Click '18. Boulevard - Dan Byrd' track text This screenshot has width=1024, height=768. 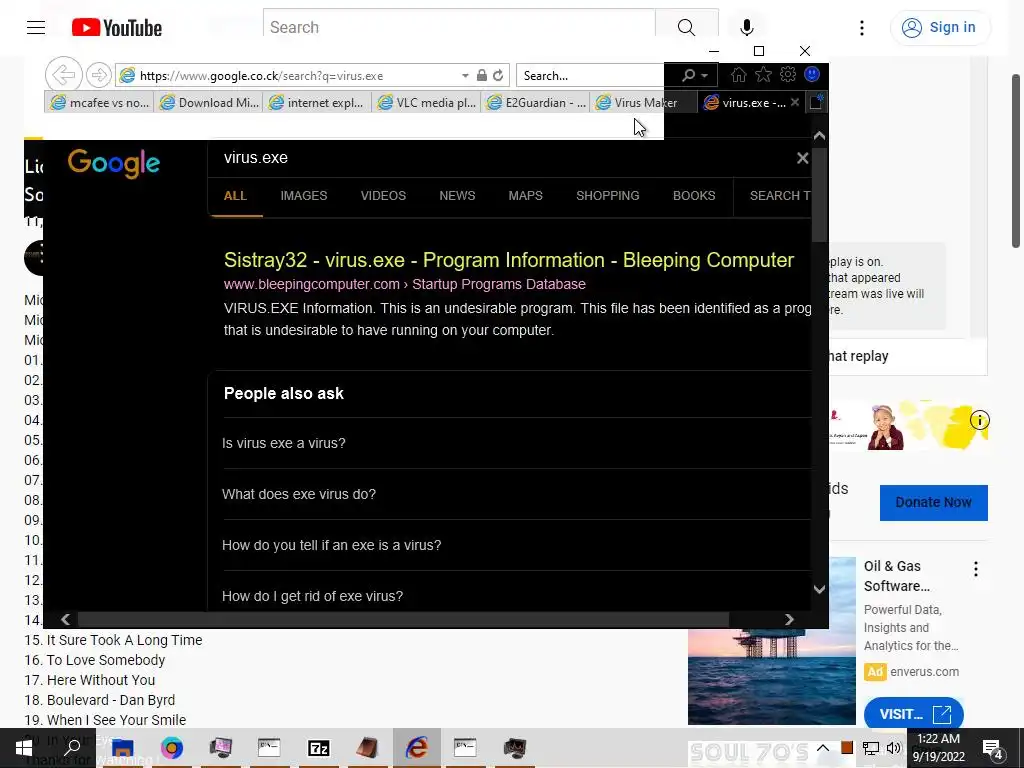(99, 700)
